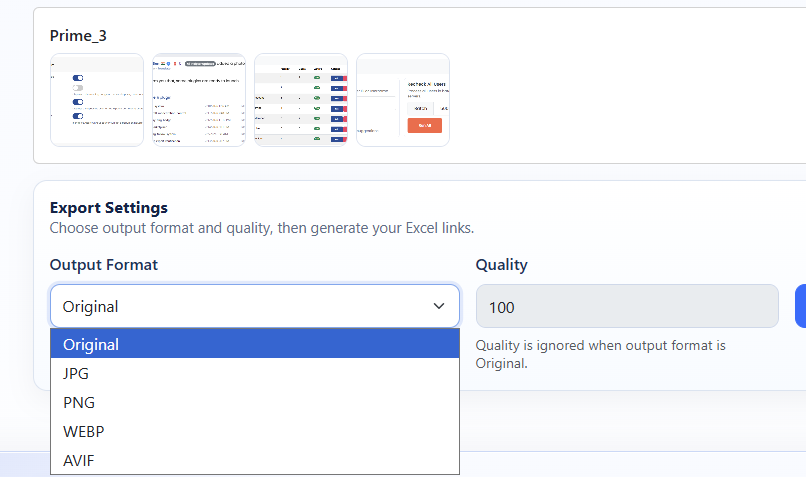Pick AVIF from the format list
The height and width of the screenshot is (477, 806).
click(254, 460)
